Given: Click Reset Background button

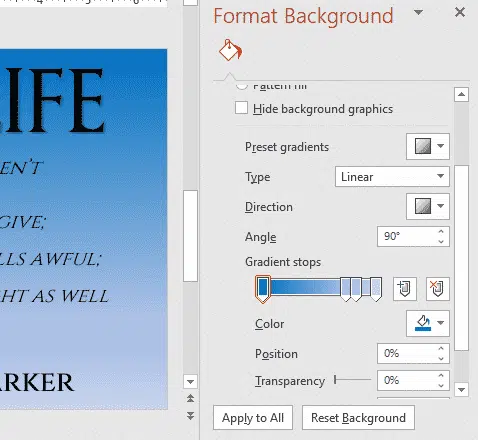Looking at the screenshot, I should (x=358, y=418).
